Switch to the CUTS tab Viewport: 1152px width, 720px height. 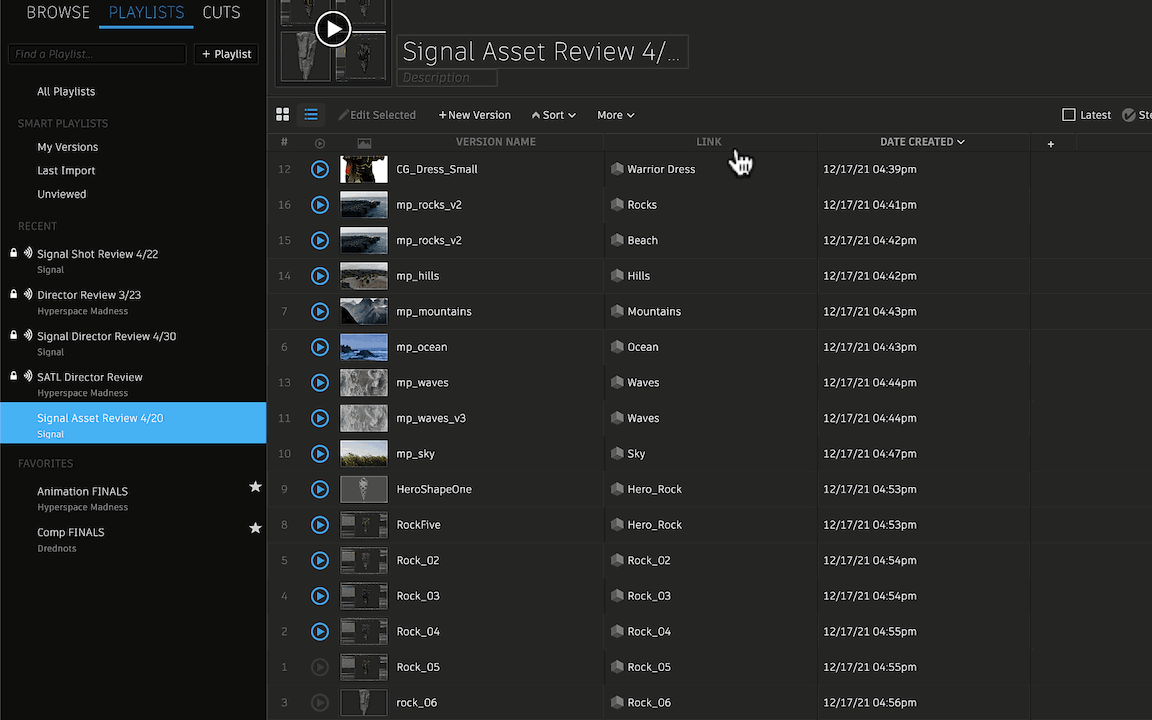220,13
